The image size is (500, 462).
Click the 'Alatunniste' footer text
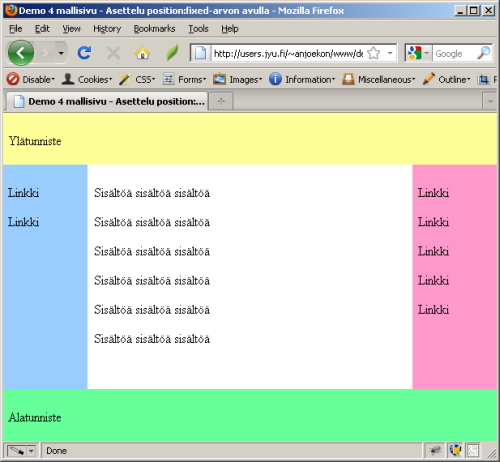pyautogui.click(x=35, y=417)
